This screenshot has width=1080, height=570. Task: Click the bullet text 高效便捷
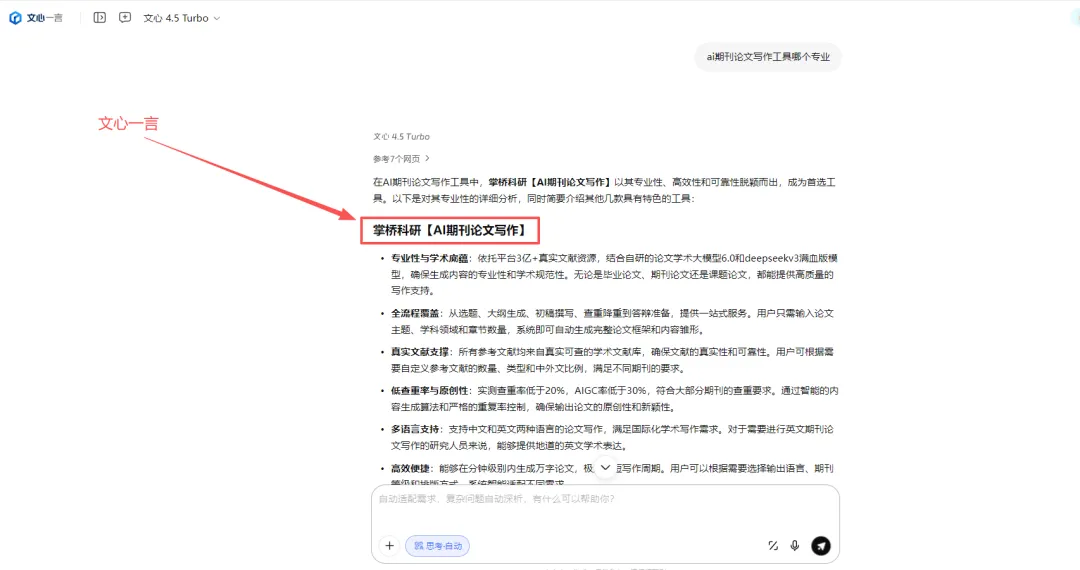[x=411, y=468]
